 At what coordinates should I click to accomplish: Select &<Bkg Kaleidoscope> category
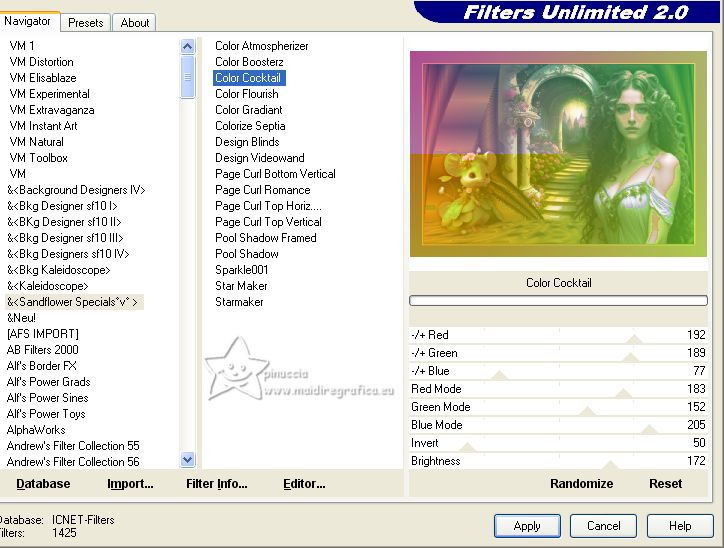[59, 270]
